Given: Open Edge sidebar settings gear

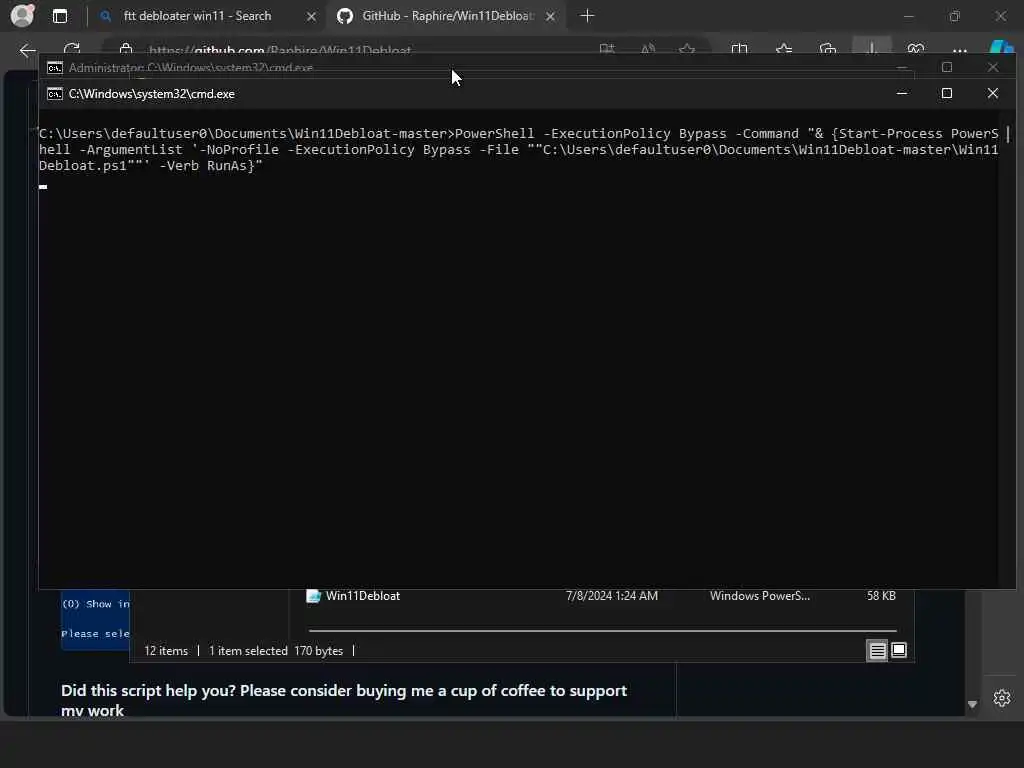Looking at the screenshot, I should point(1002,698).
